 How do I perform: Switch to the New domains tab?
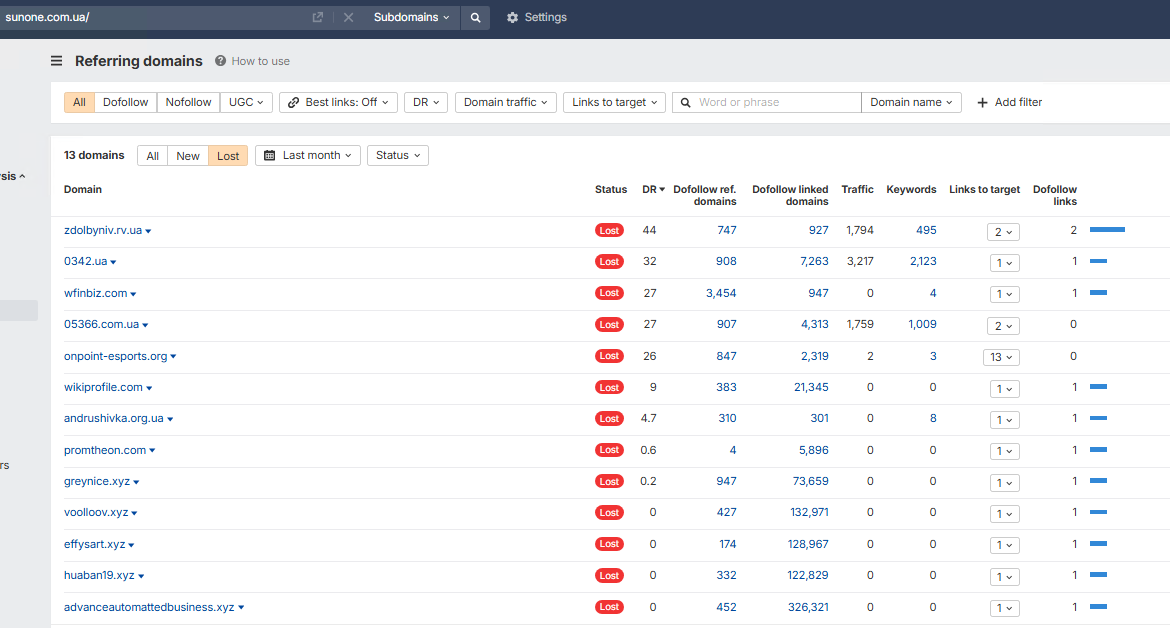pyautogui.click(x=188, y=156)
